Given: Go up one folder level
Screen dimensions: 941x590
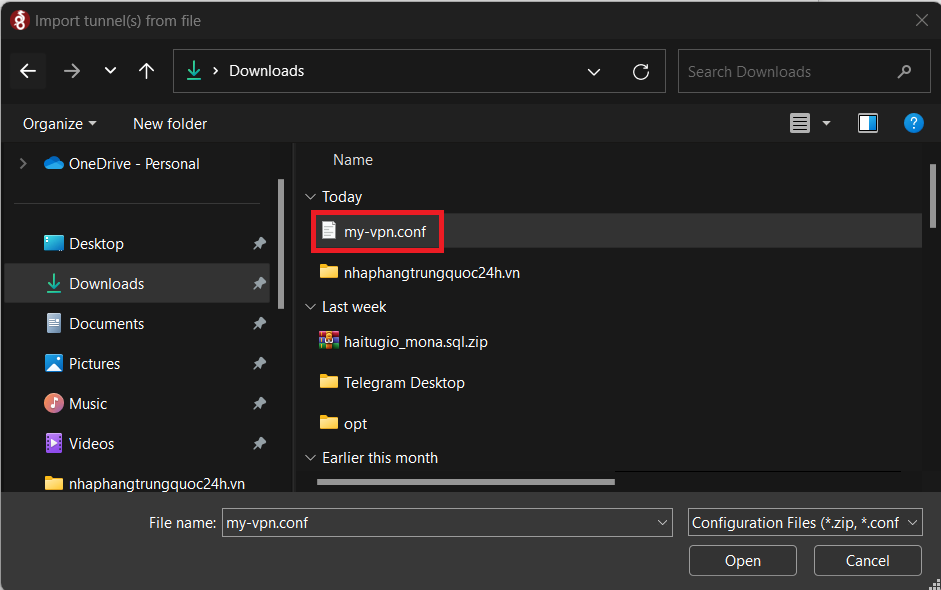Looking at the screenshot, I should 146,71.
